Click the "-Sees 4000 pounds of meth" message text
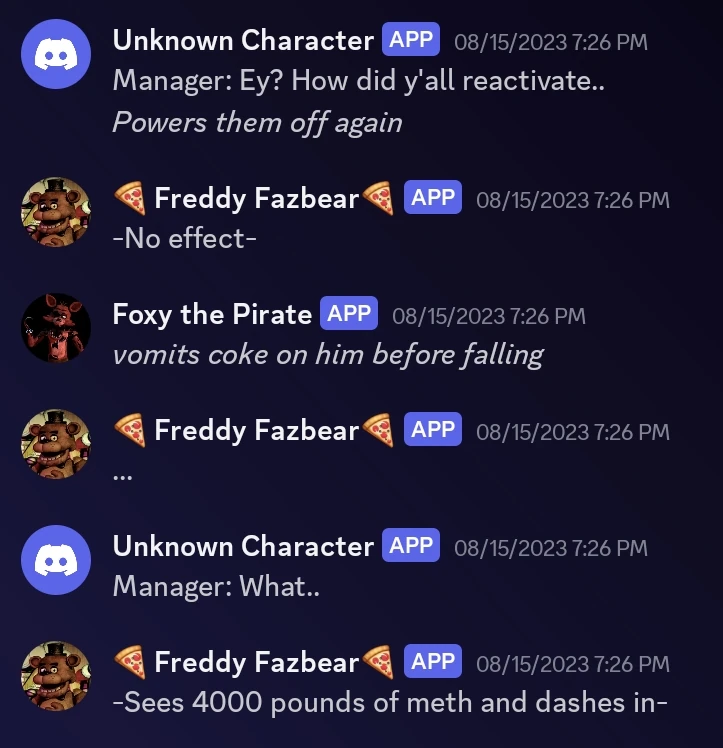Image resolution: width=723 pixels, height=748 pixels. tap(390, 702)
